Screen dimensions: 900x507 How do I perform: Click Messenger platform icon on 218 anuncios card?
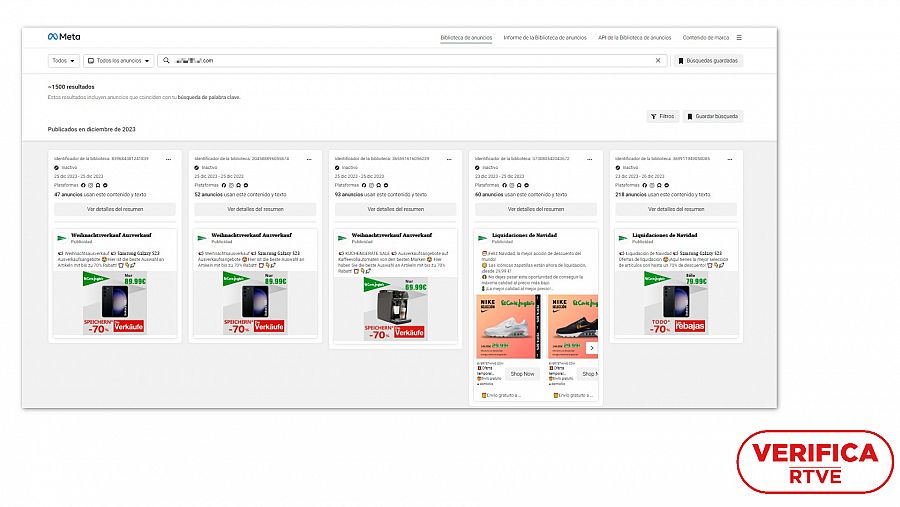point(666,185)
